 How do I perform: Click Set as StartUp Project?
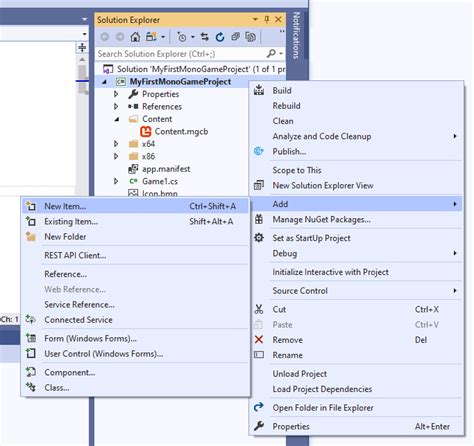point(356,238)
